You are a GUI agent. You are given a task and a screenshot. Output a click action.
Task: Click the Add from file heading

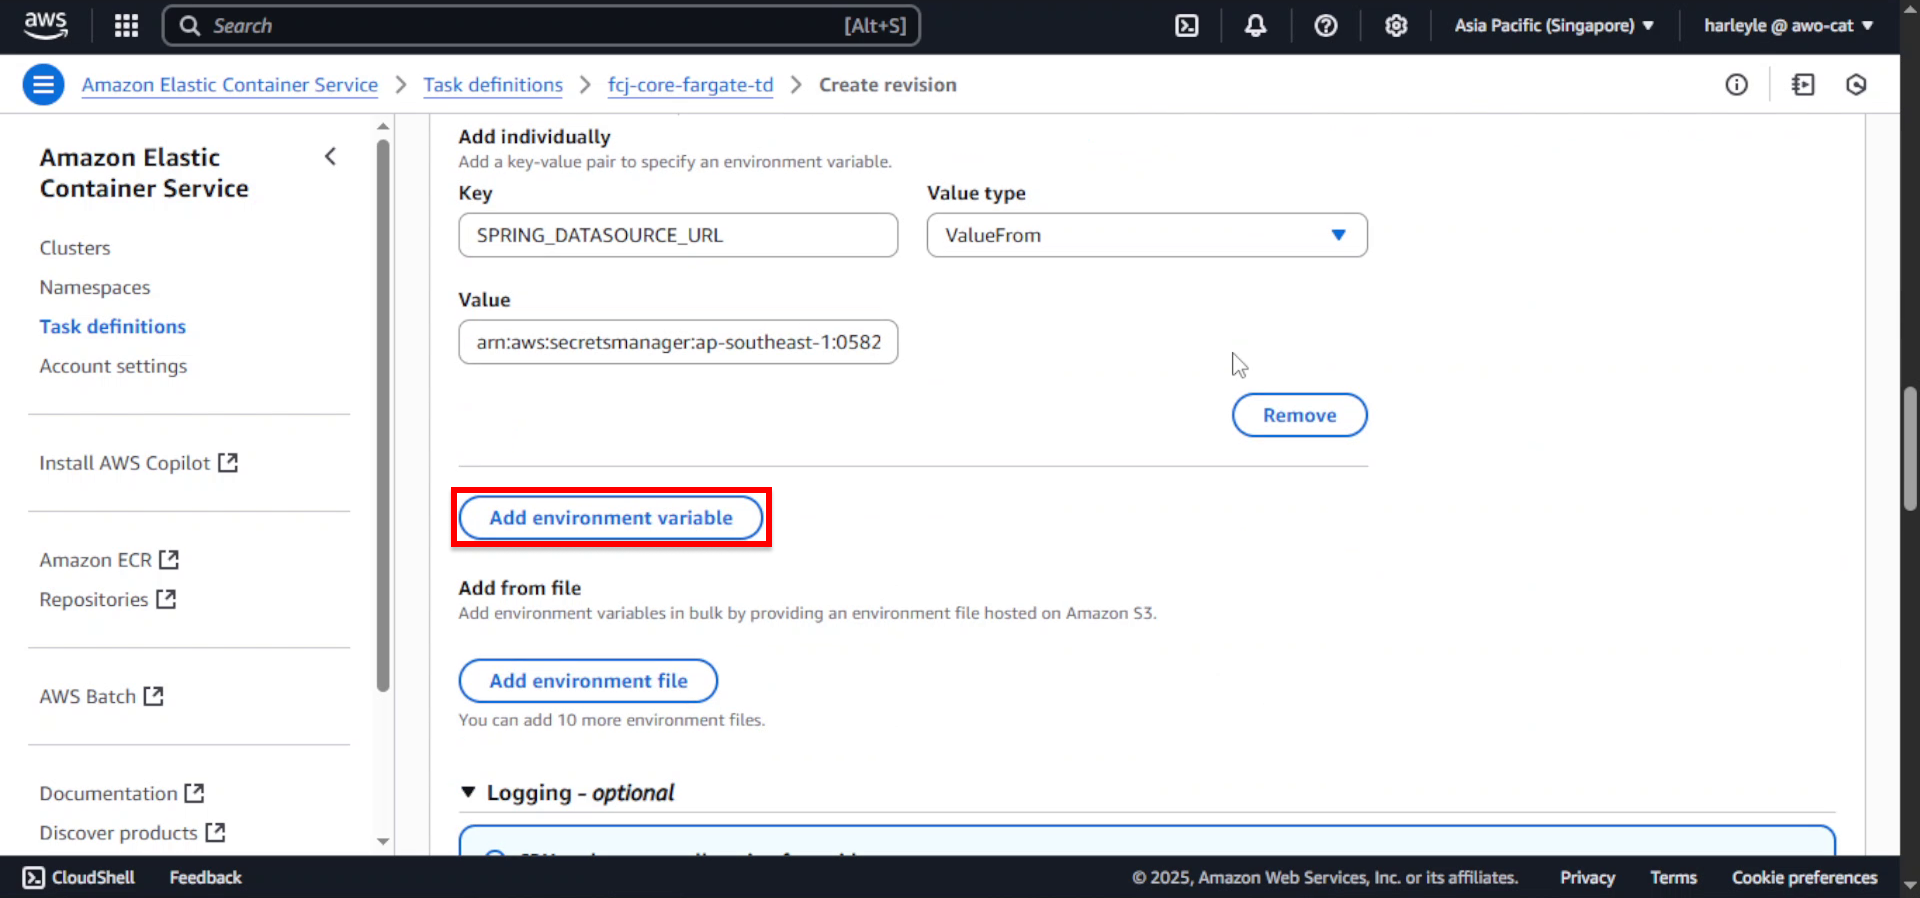(x=520, y=588)
